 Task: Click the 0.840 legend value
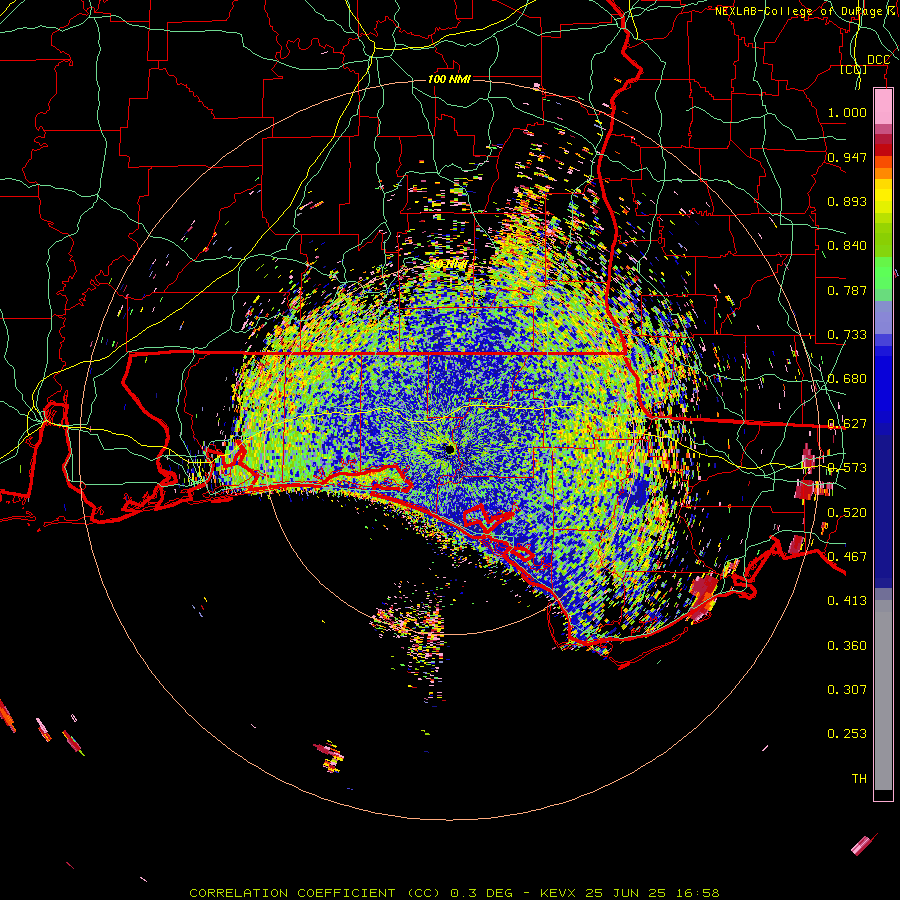[x=847, y=245]
